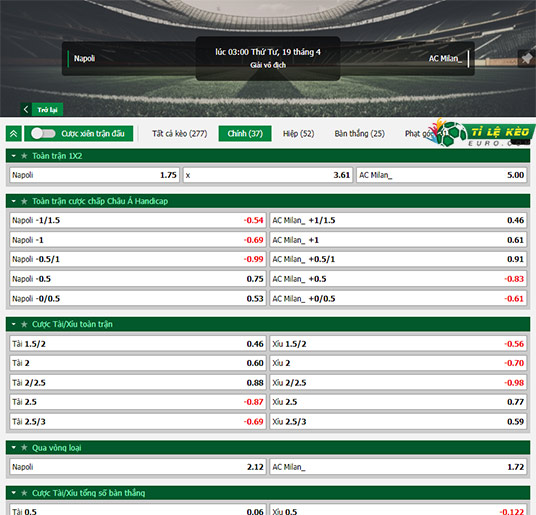This screenshot has height=515, width=536.
Task: Collapse the Toàn trận 1X2 section arrow
Action: click(x=14, y=156)
